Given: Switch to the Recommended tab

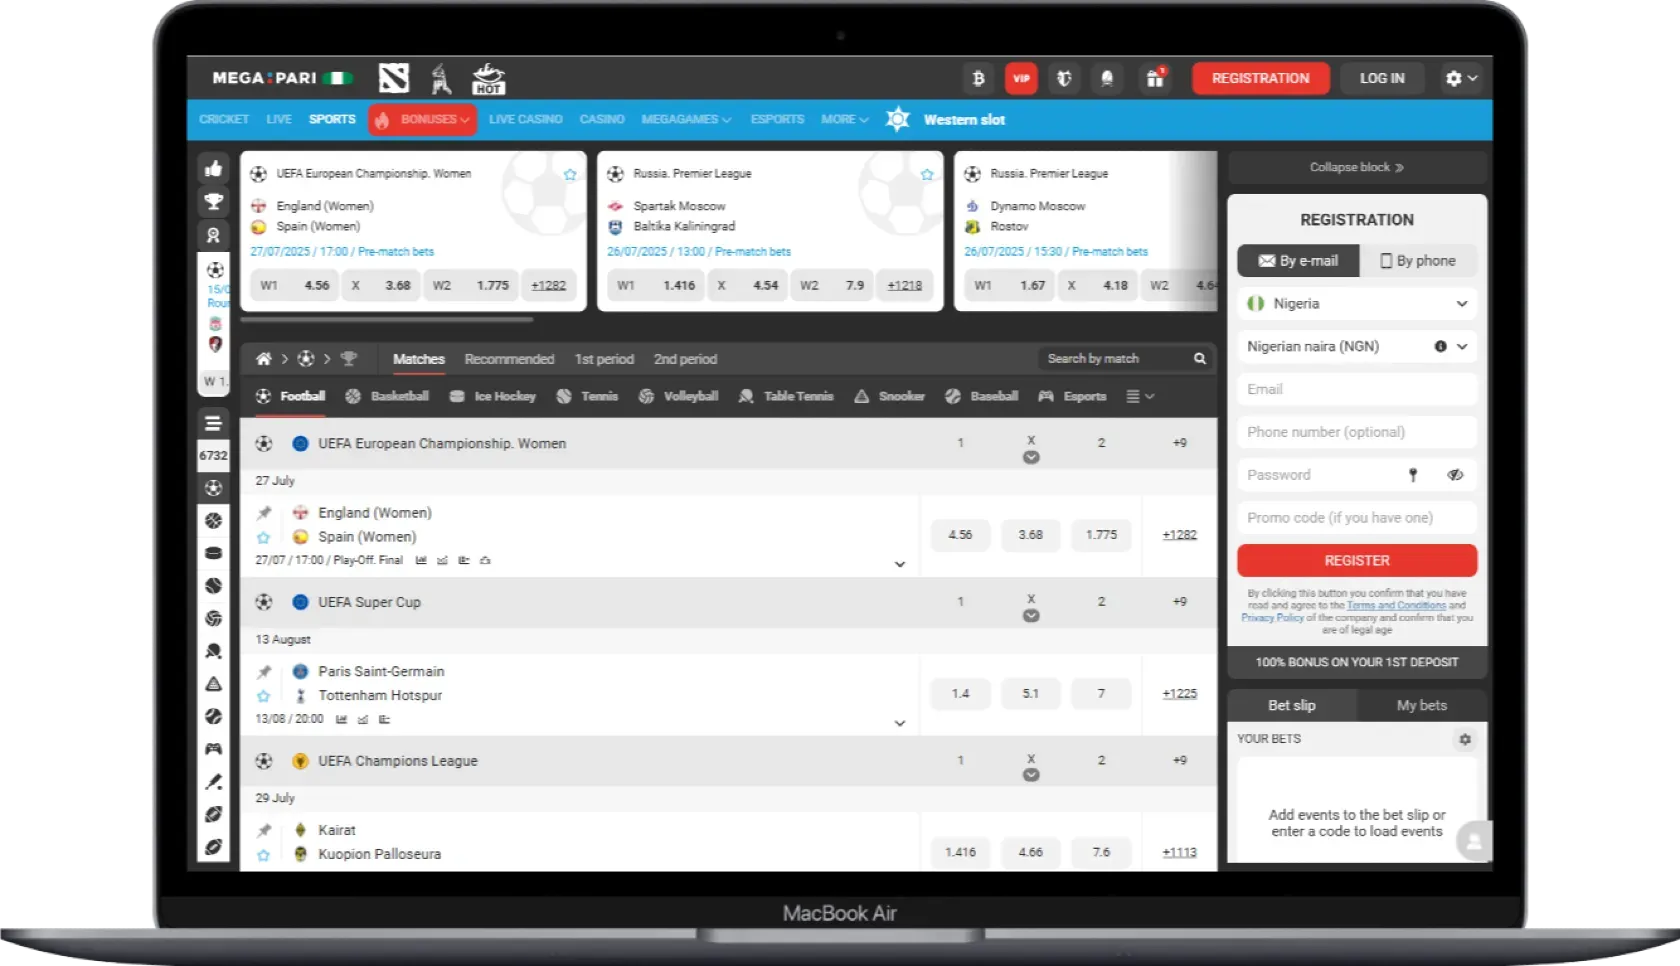Looking at the screenshot, I should point(509,359).
